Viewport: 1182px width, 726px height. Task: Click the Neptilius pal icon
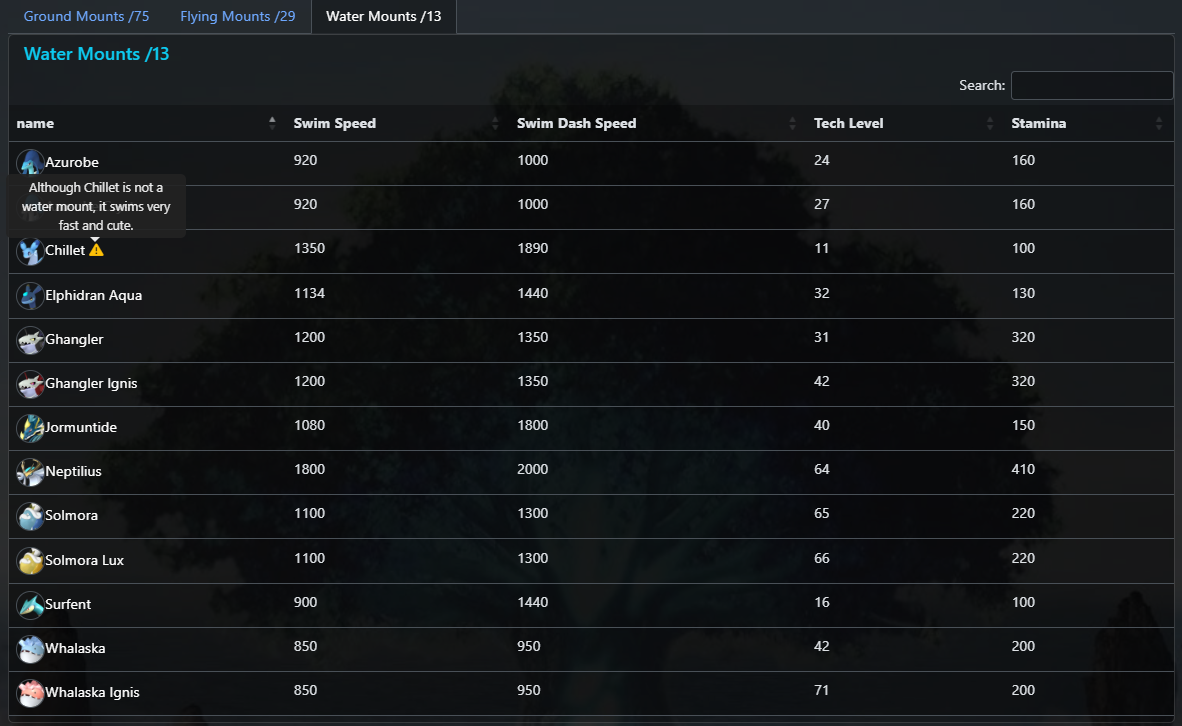pyautogui.click(x=30, y=472)
